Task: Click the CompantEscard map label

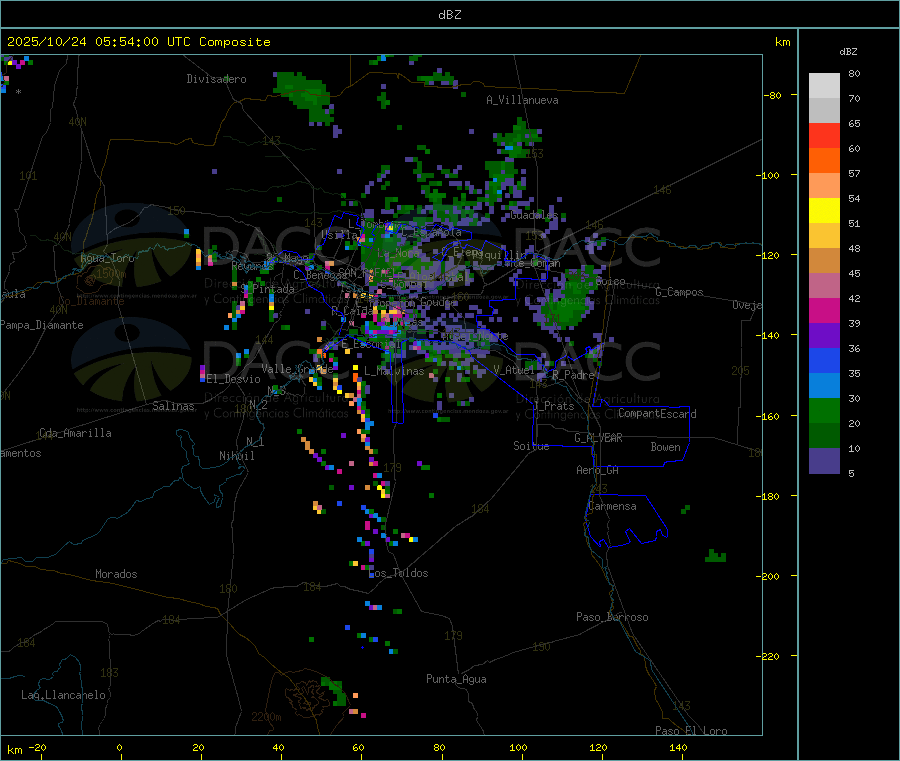Action: pyautogui.click(x=657, y=414)
